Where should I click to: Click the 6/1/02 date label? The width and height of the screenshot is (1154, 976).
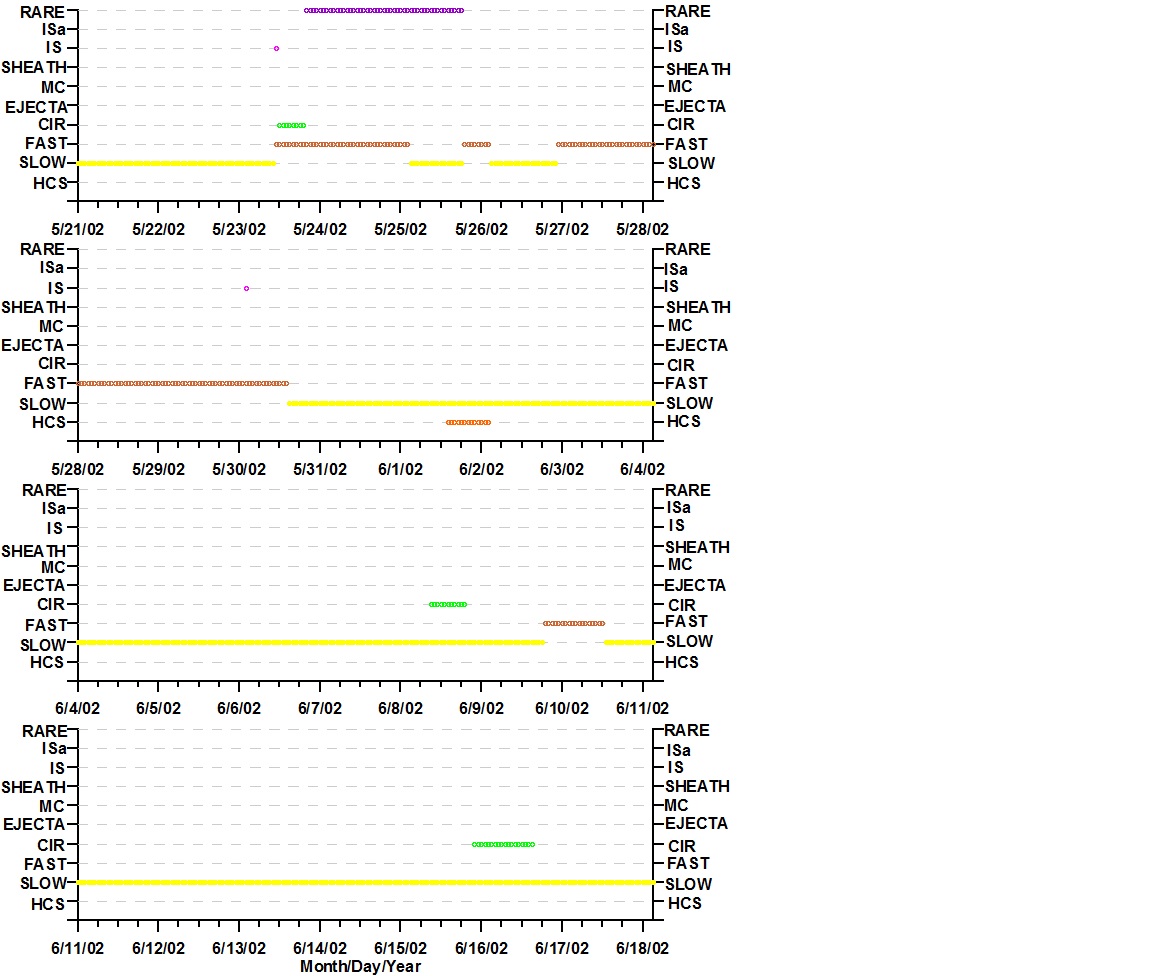[400, 469]
